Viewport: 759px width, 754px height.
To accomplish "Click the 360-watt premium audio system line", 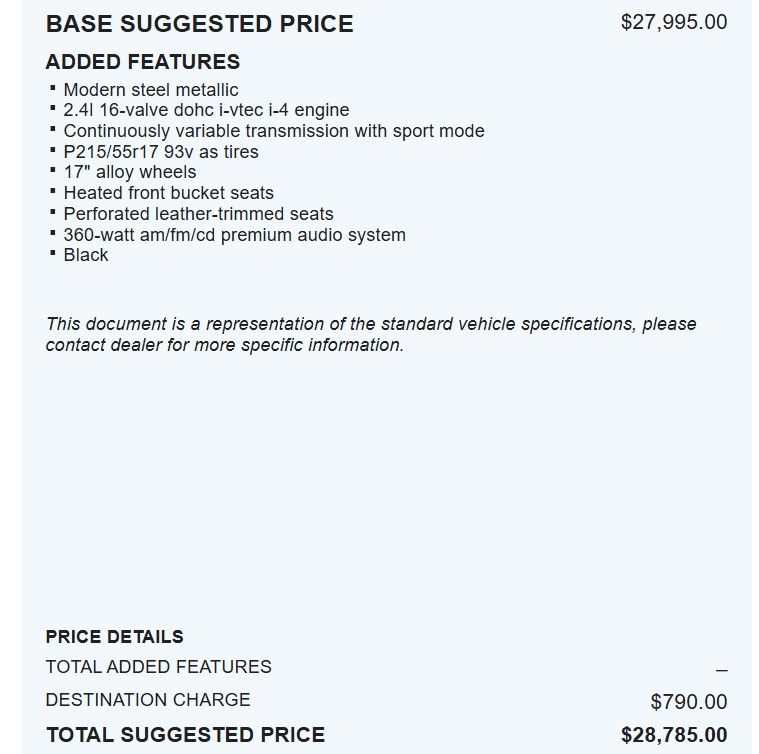I will tap(234, 235).
